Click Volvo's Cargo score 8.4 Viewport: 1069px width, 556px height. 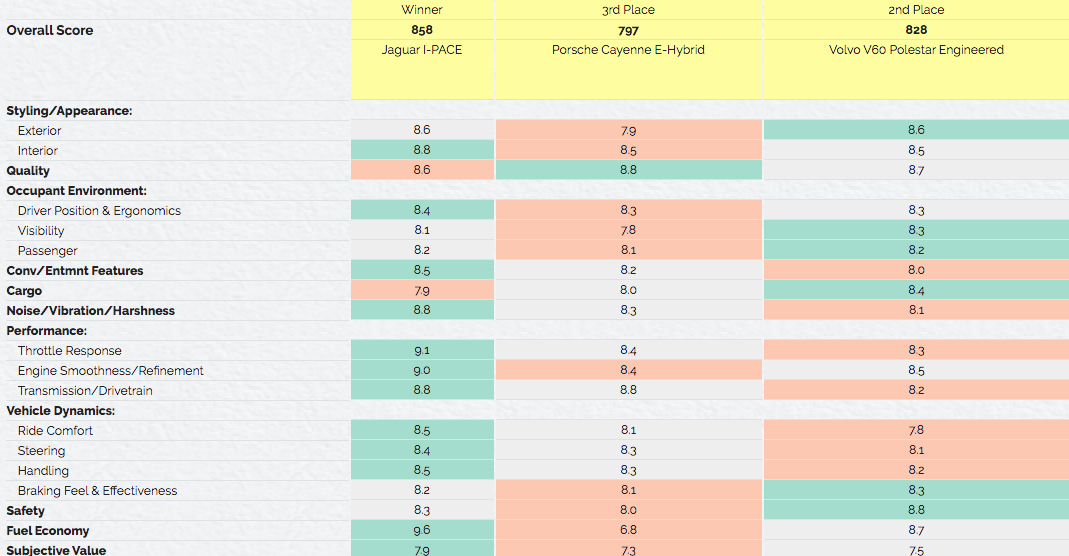916,291
